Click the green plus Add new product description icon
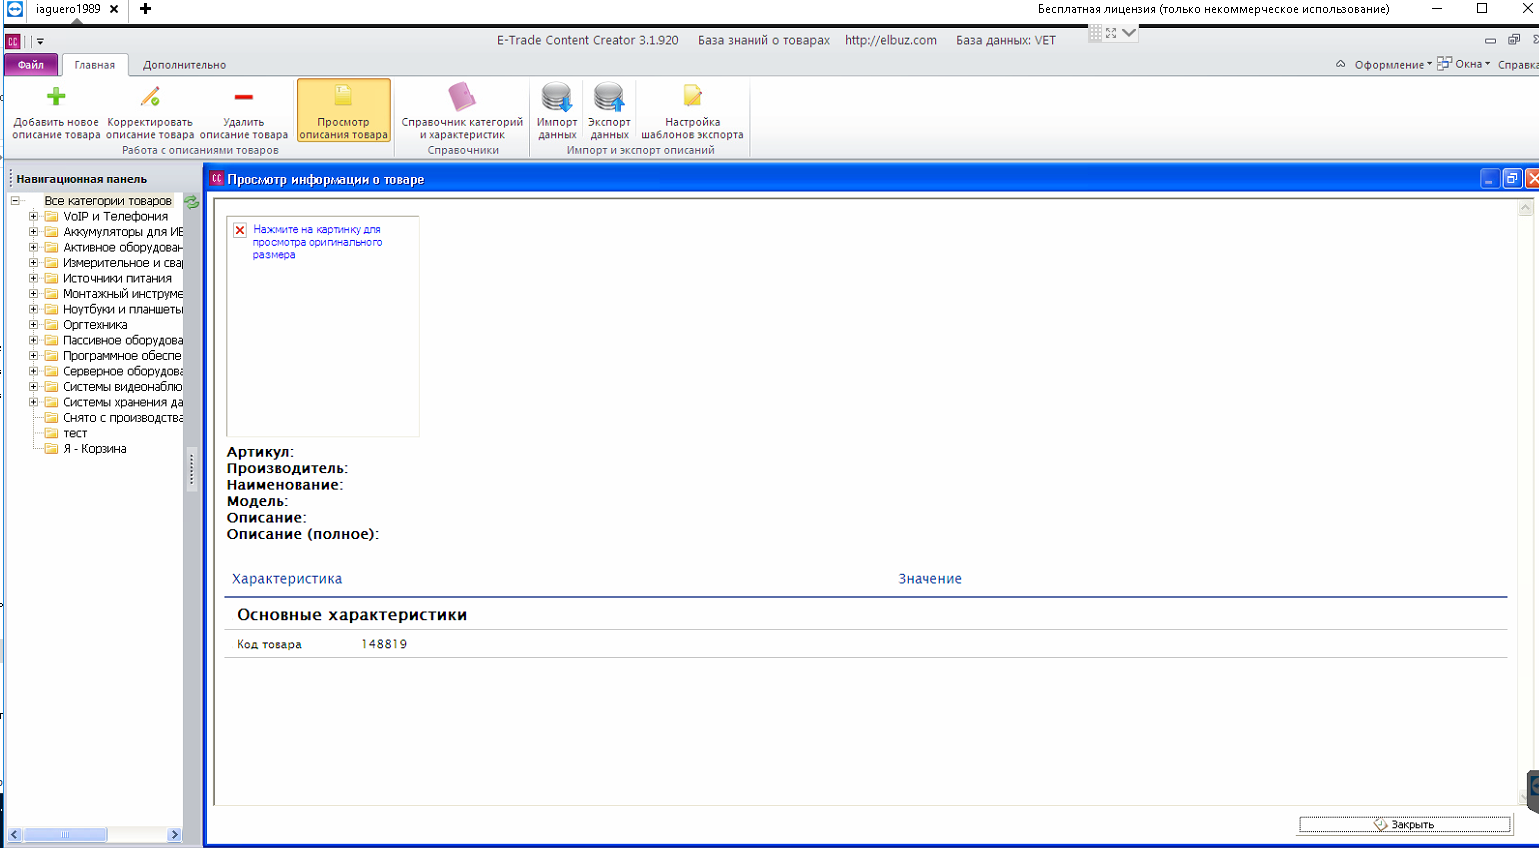Screen dimensions: 1539x848 click(56, 97)
